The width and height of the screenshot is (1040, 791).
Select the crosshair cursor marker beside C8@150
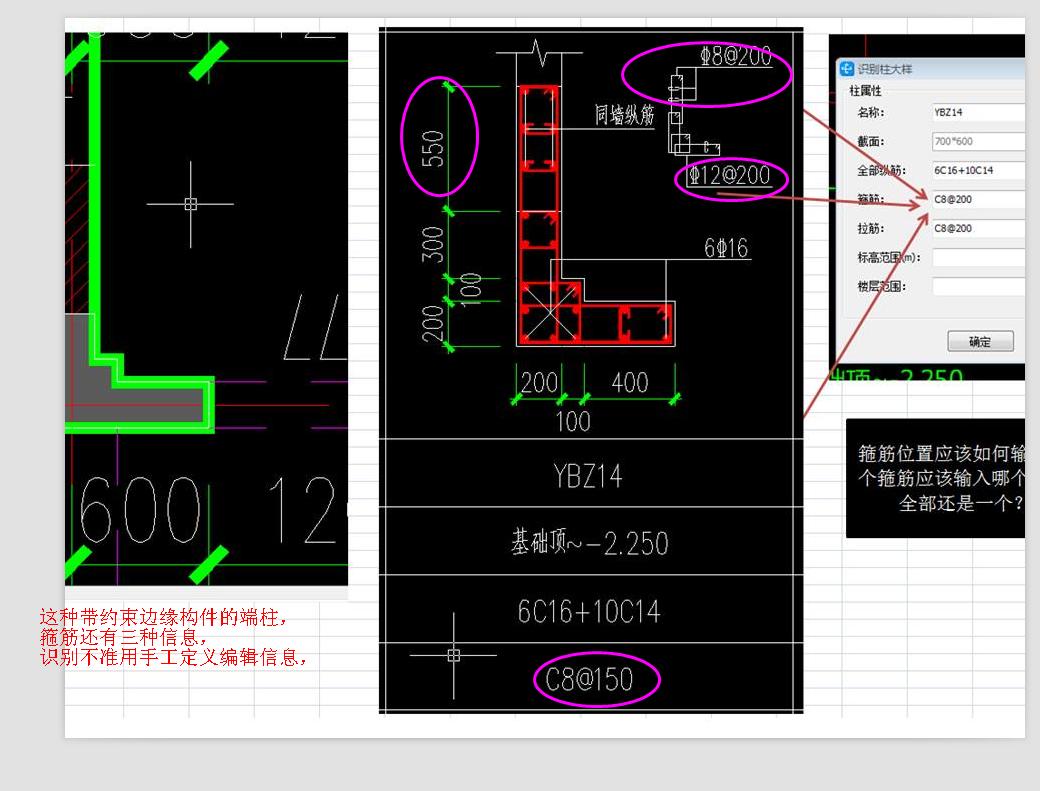pyautogui.click(x=454, y=655)
